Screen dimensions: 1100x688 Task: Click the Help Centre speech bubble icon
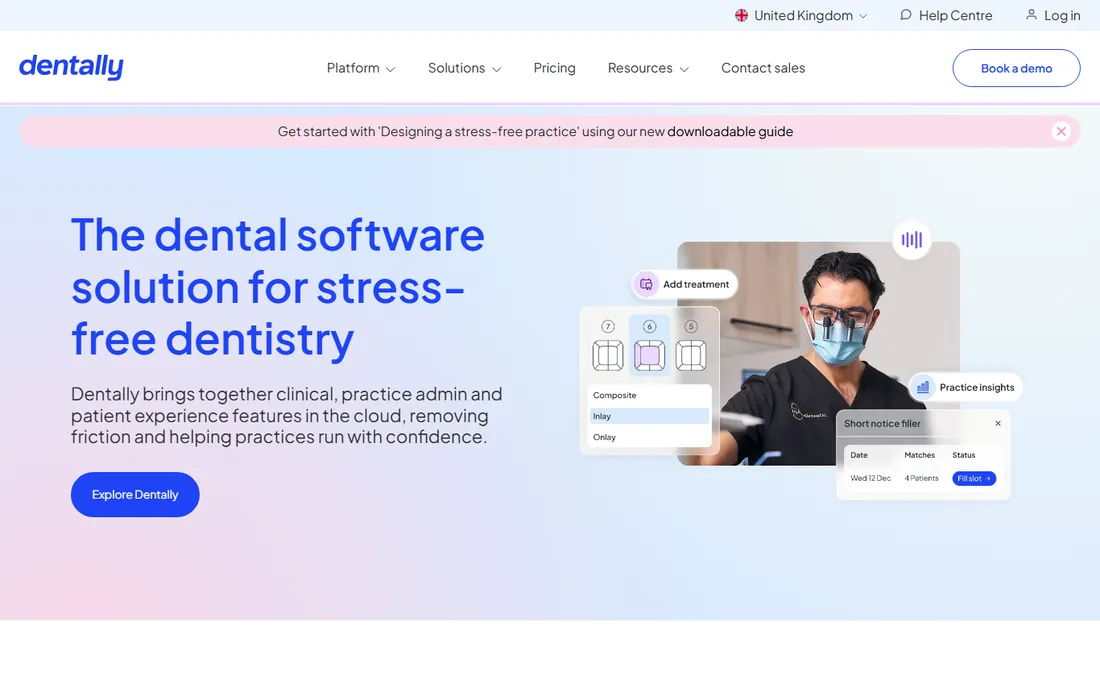906,15
